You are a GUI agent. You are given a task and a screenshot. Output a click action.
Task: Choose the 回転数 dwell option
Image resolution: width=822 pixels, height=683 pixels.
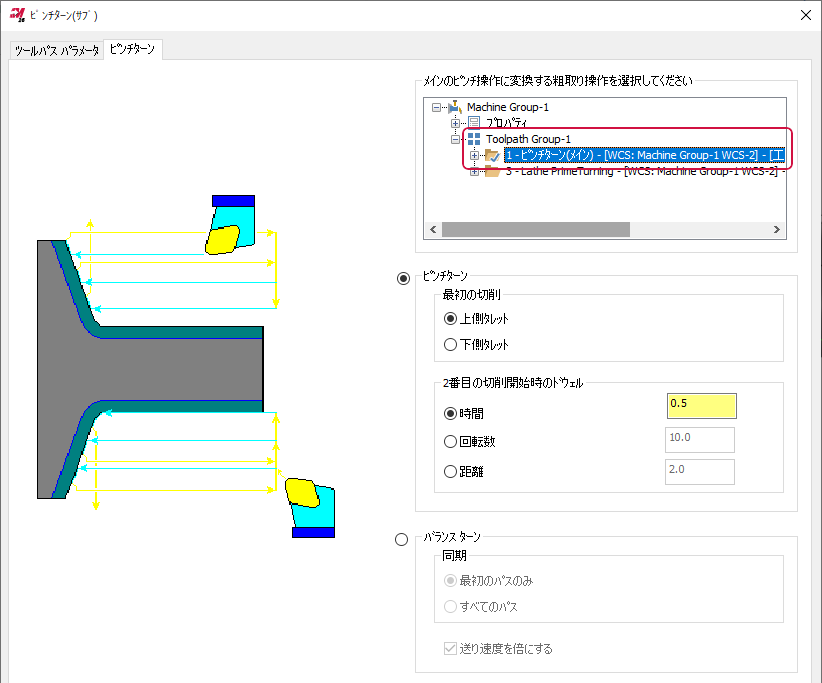tap(450, 442)
